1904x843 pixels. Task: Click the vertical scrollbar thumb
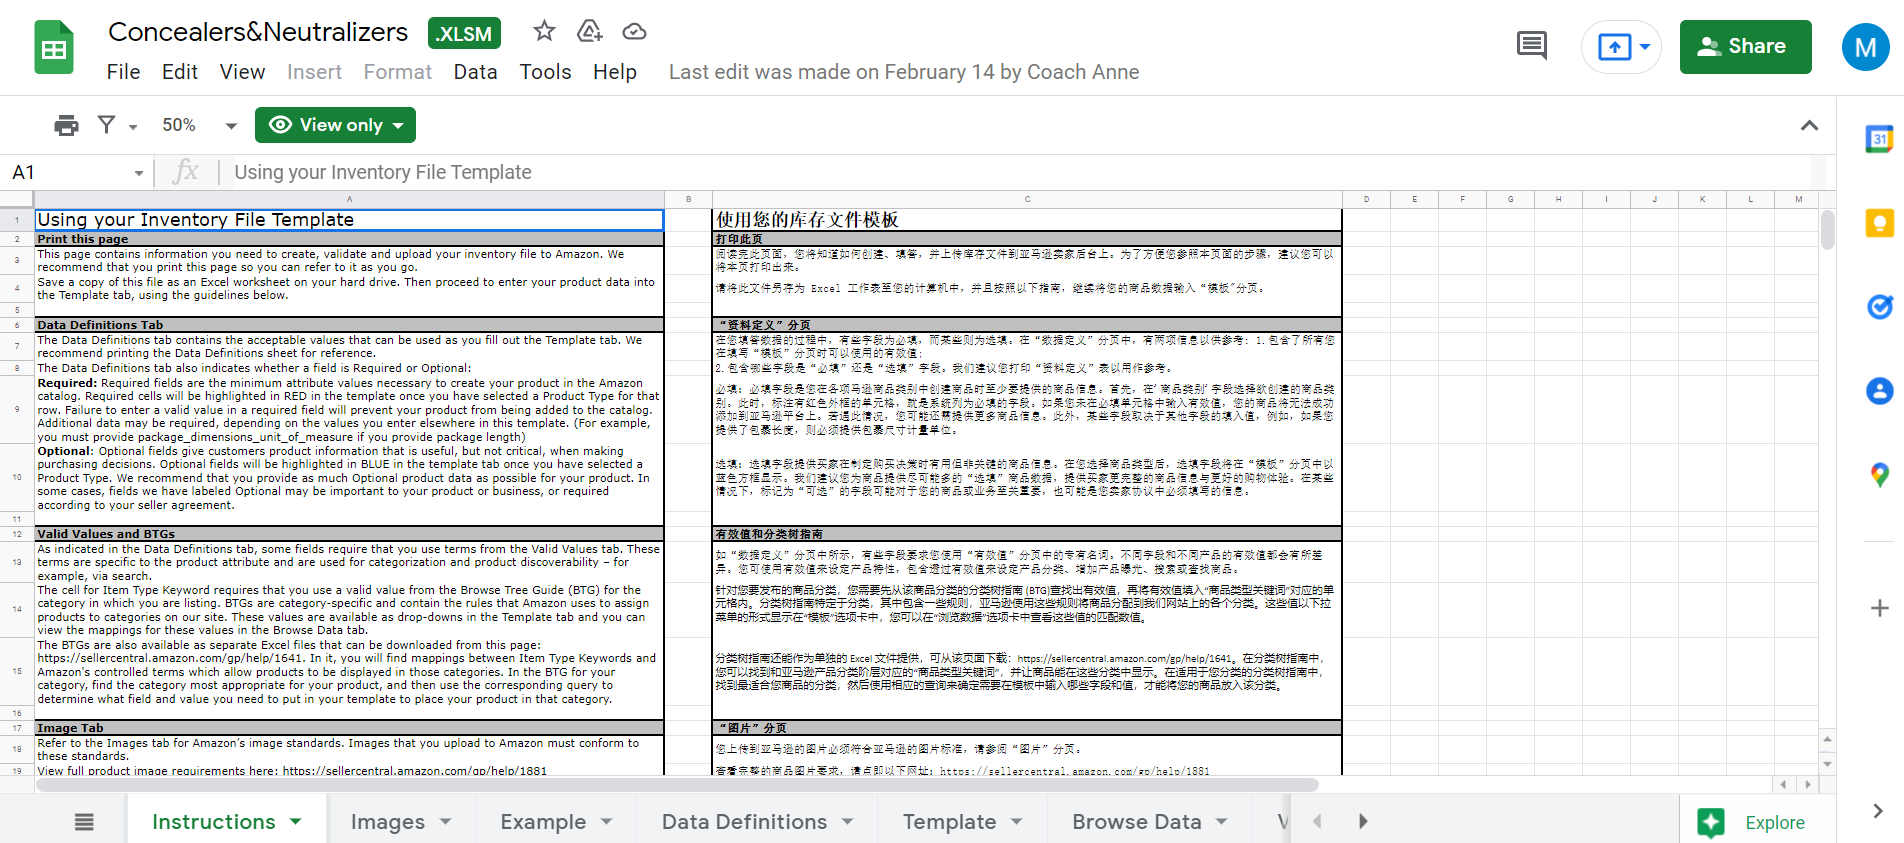[1828, 229]
